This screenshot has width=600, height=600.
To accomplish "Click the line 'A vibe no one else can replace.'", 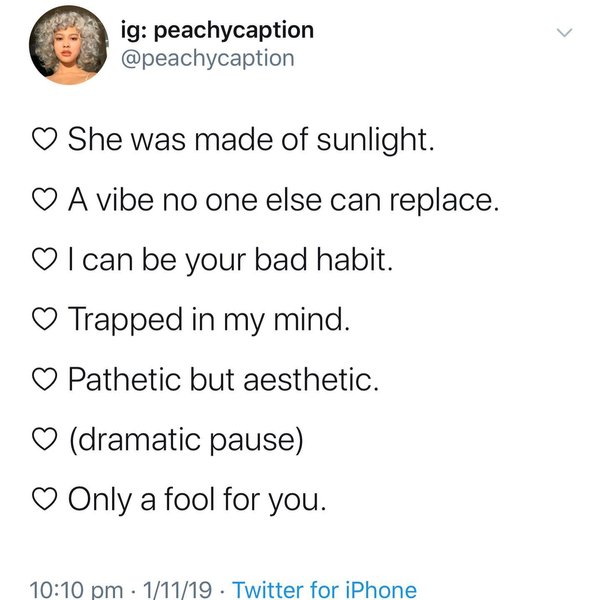I will tap(282, 201).
